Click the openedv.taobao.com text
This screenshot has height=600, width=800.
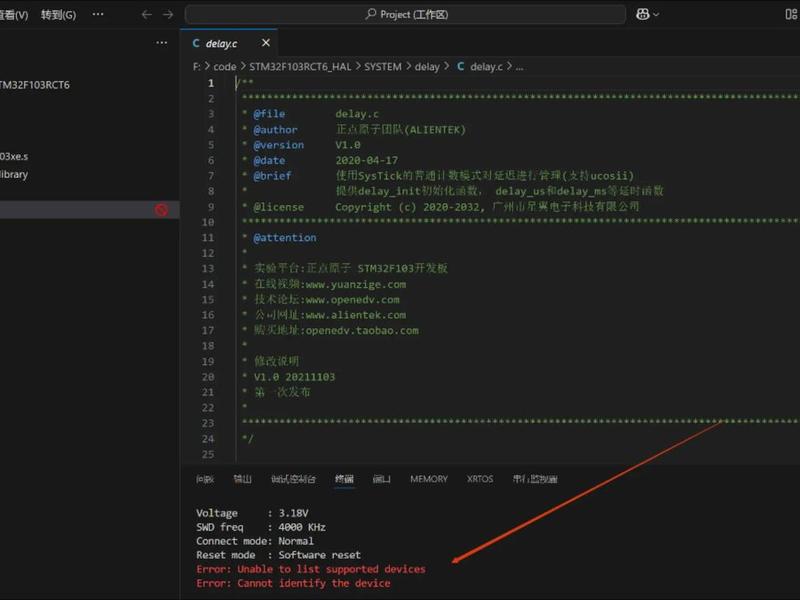click(x=362, y=330)
